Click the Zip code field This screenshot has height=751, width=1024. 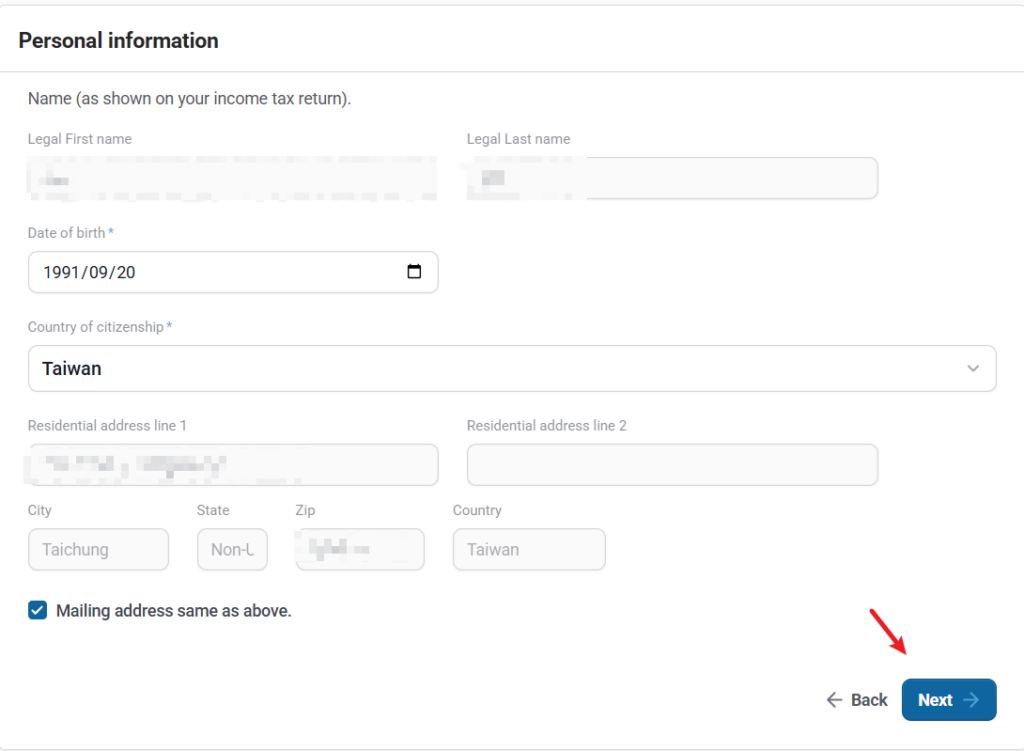coord(359,550)
